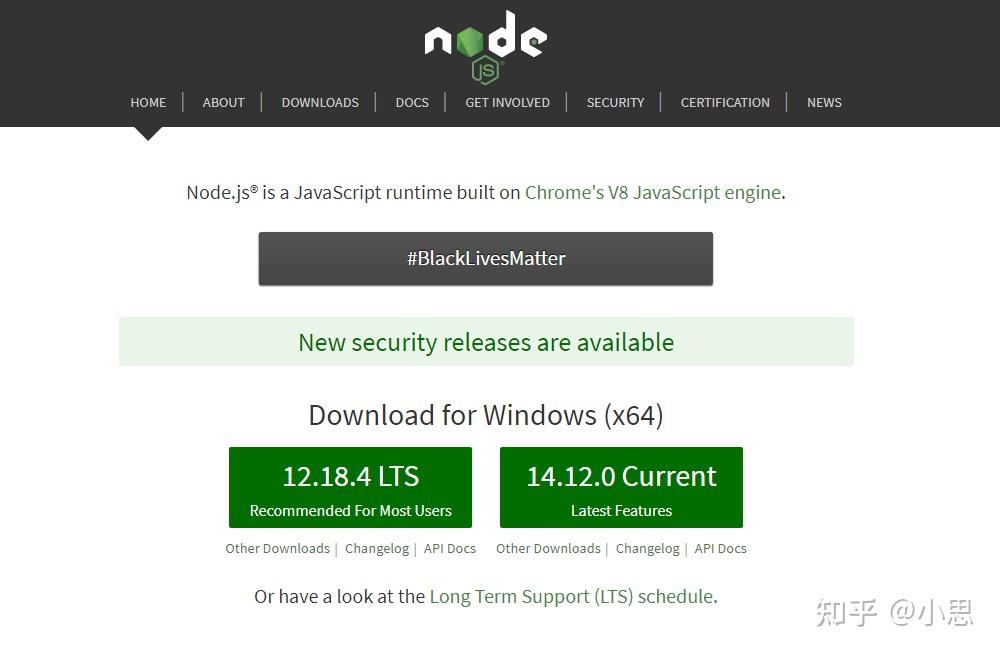View Changelog for the Current release
The width and height of the screenshot is (1000, 654).
tap(647, 548)
